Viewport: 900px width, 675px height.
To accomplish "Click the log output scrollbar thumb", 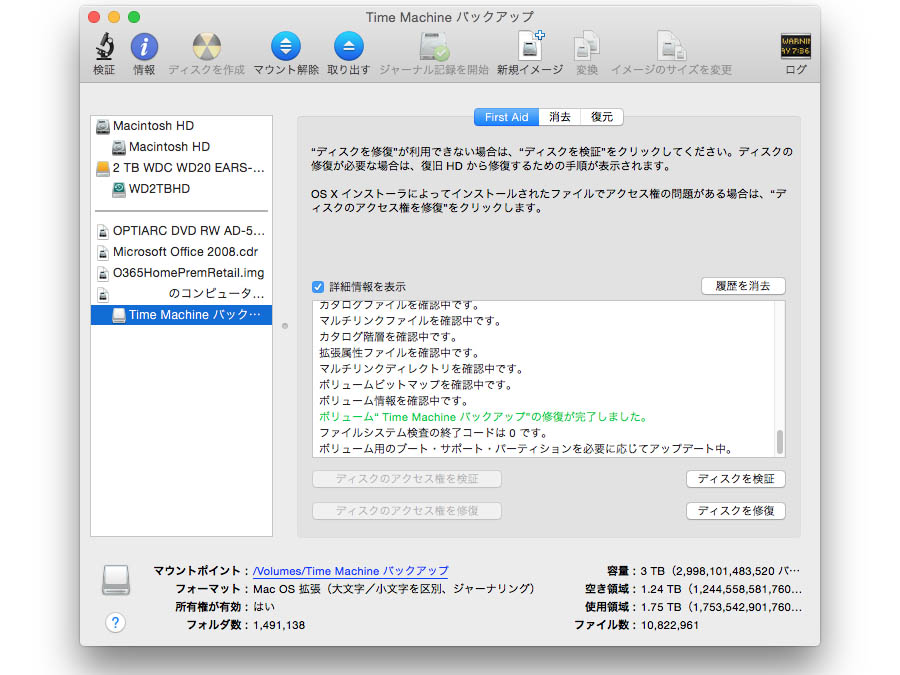I will tap(779, 442).
